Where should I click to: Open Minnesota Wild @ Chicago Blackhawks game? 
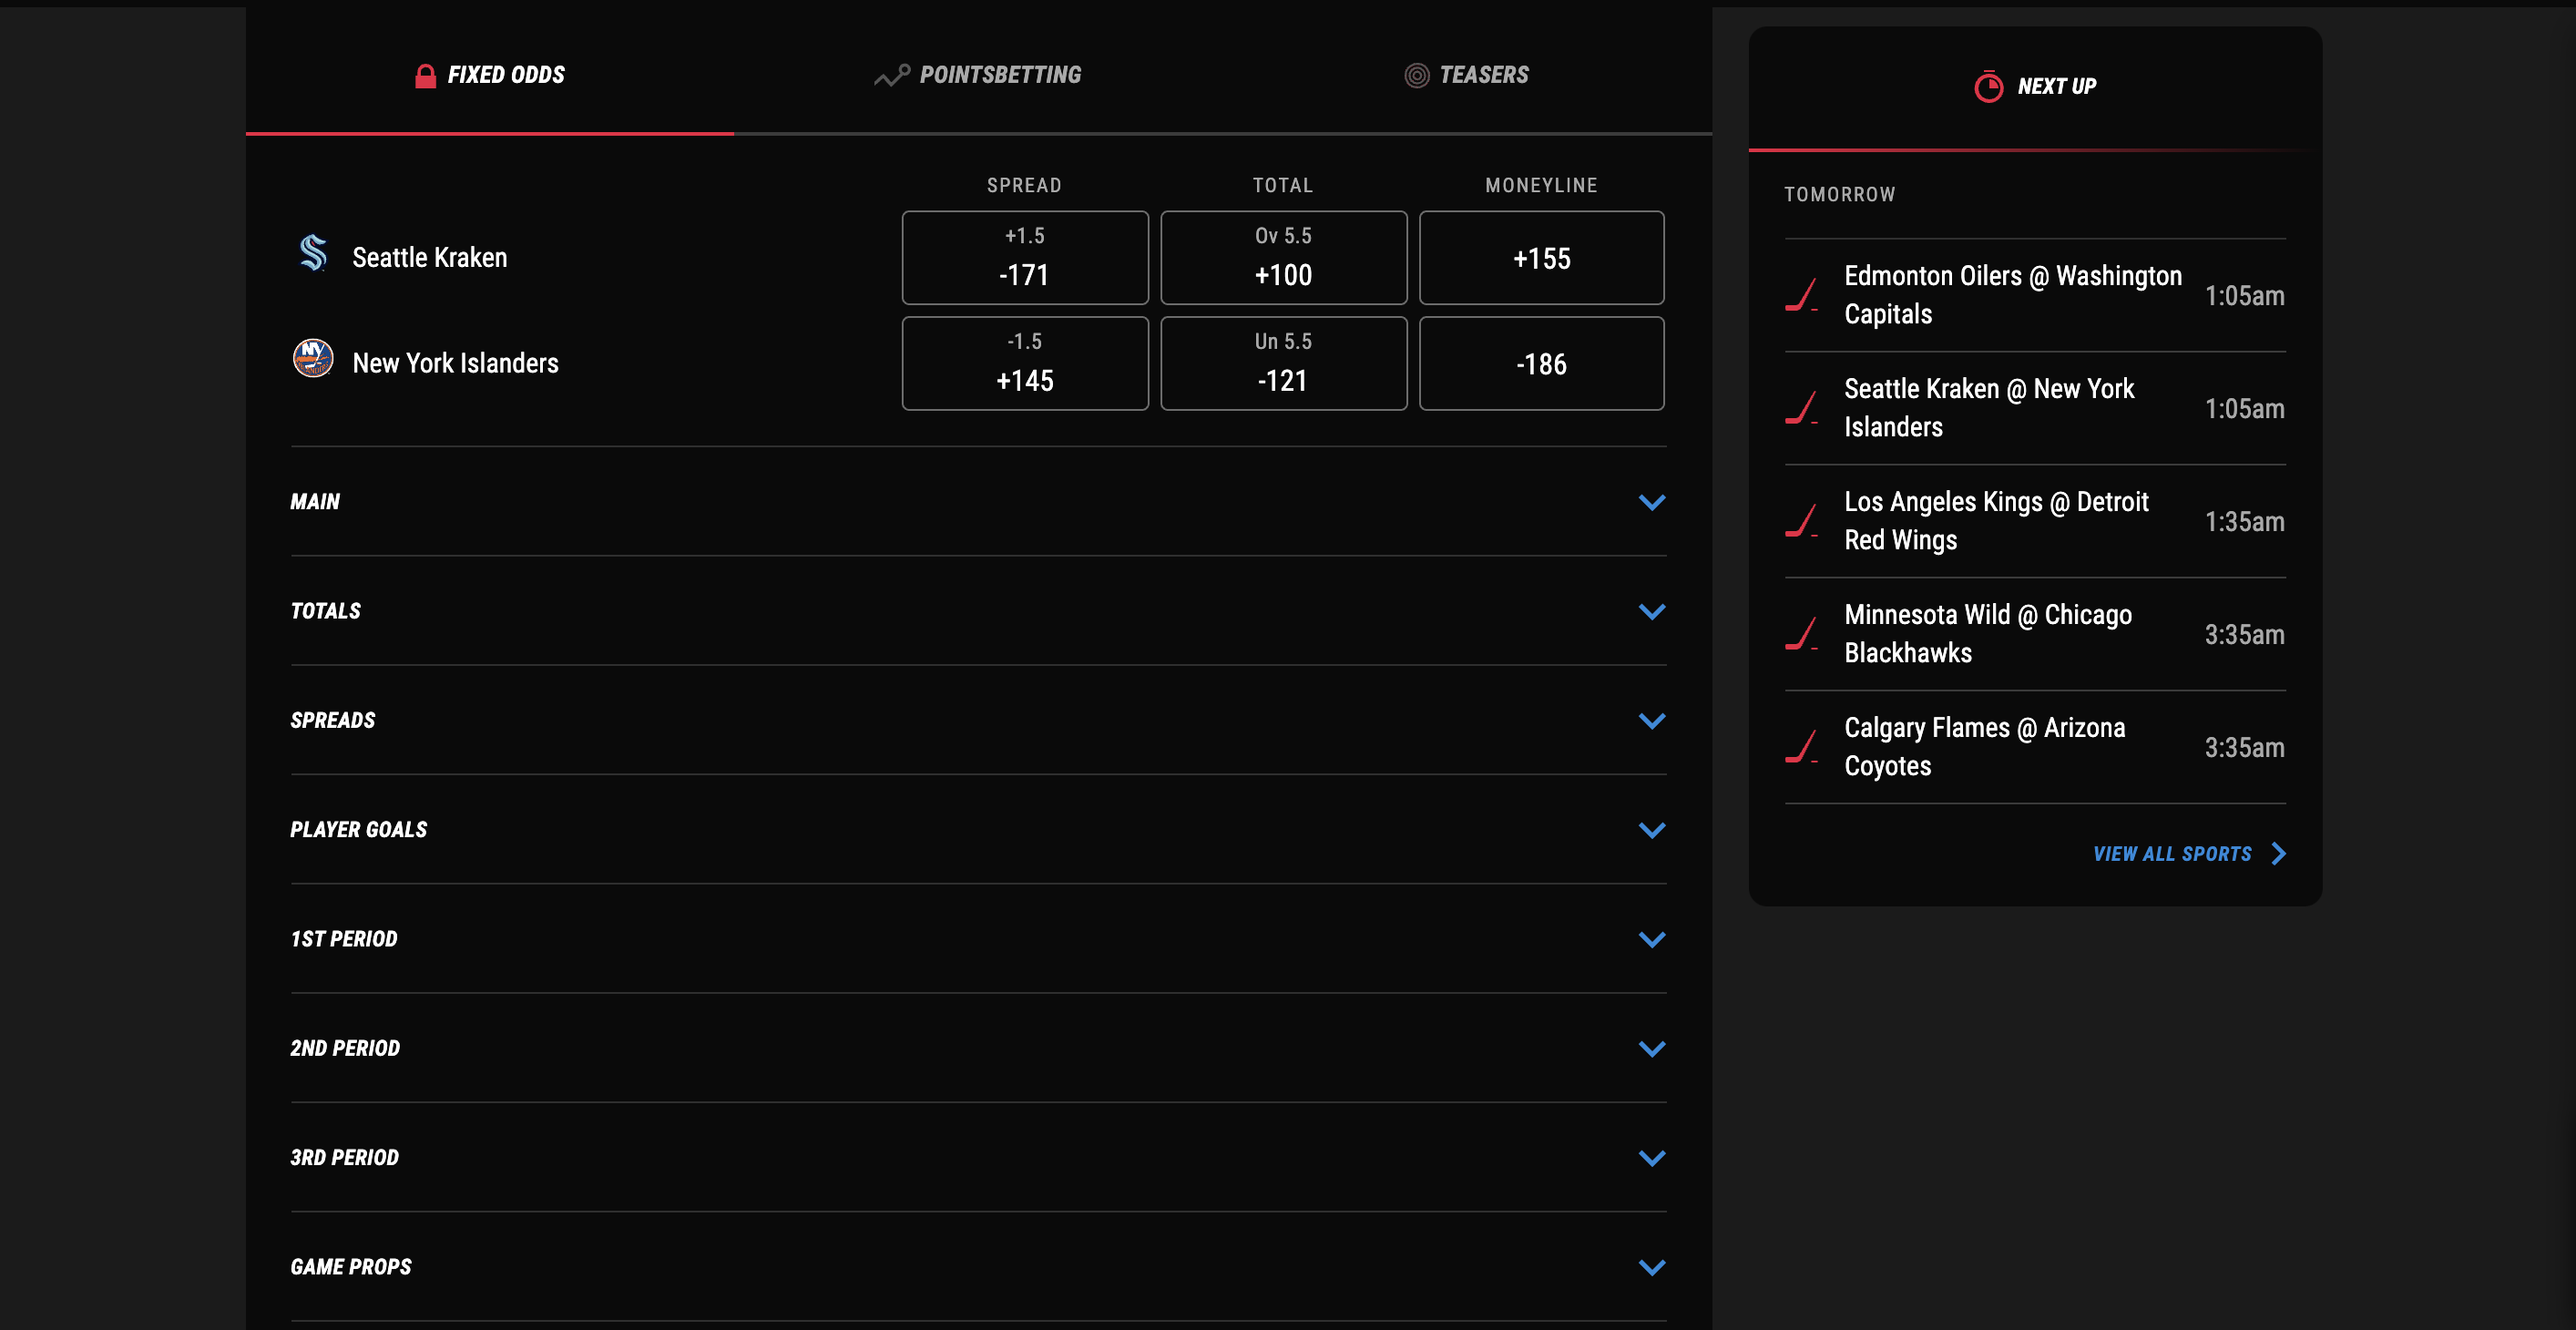pyautogui.click(x=2035, y=634)
